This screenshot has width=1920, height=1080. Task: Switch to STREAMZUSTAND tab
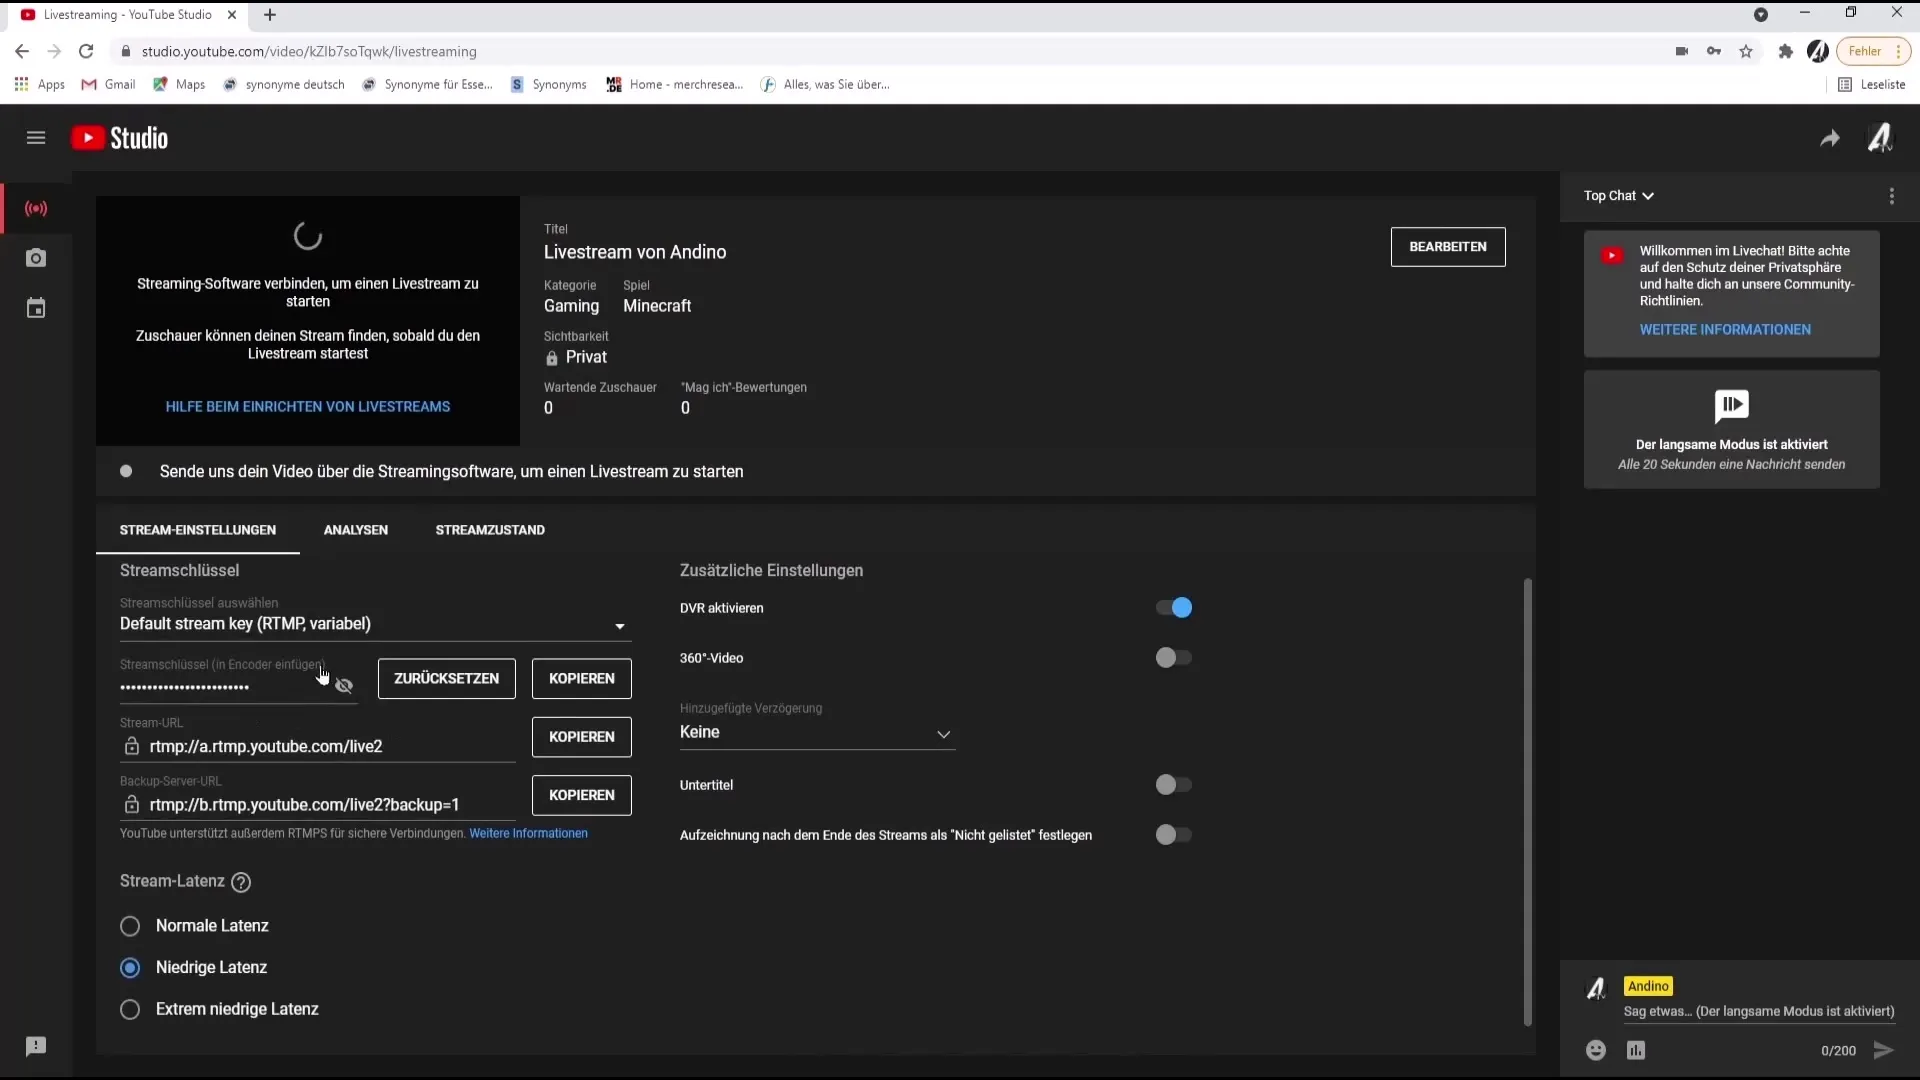[489, 529]
